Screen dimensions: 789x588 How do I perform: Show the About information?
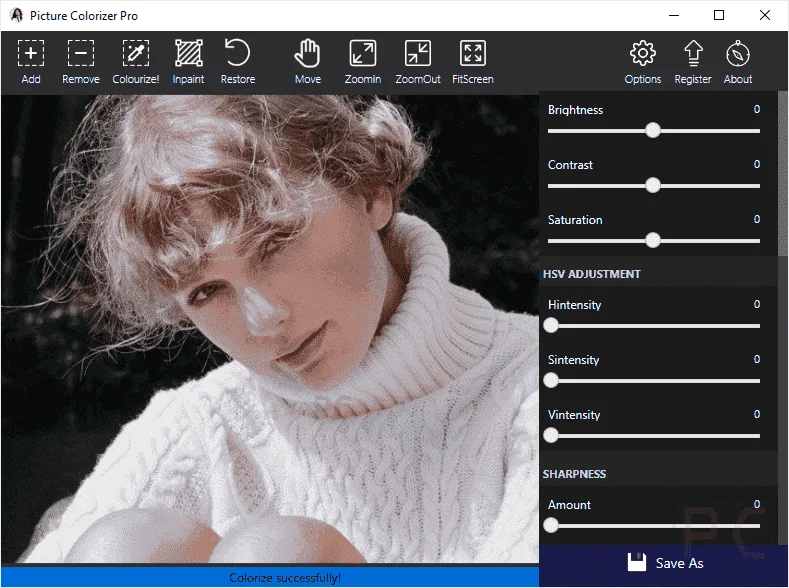click(738, 62)
